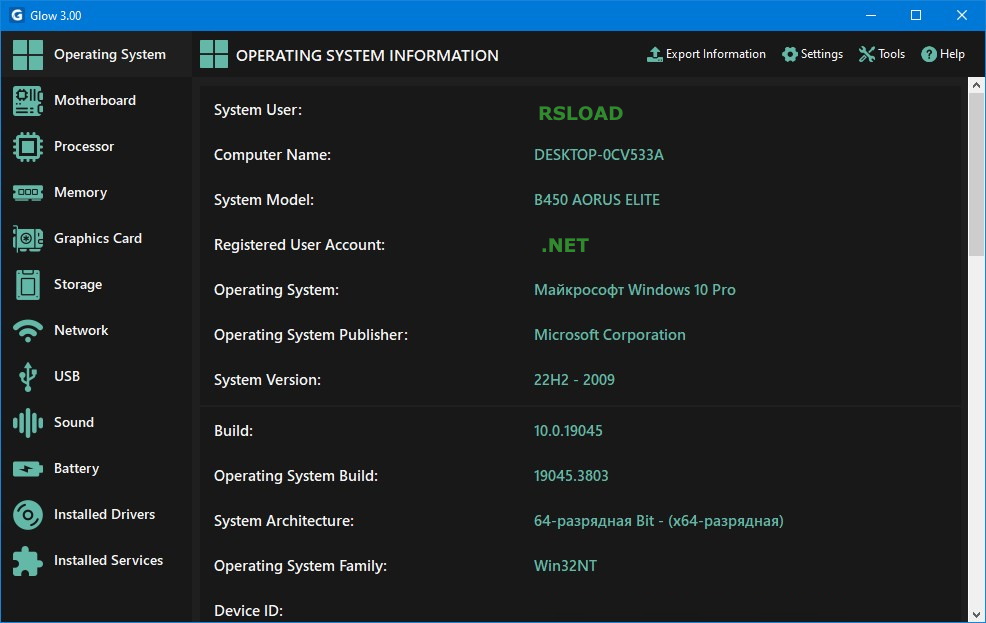Click the Motherboard icon in sidebar
The height and width of the screenshot is (623, 986).
point(28,101)
